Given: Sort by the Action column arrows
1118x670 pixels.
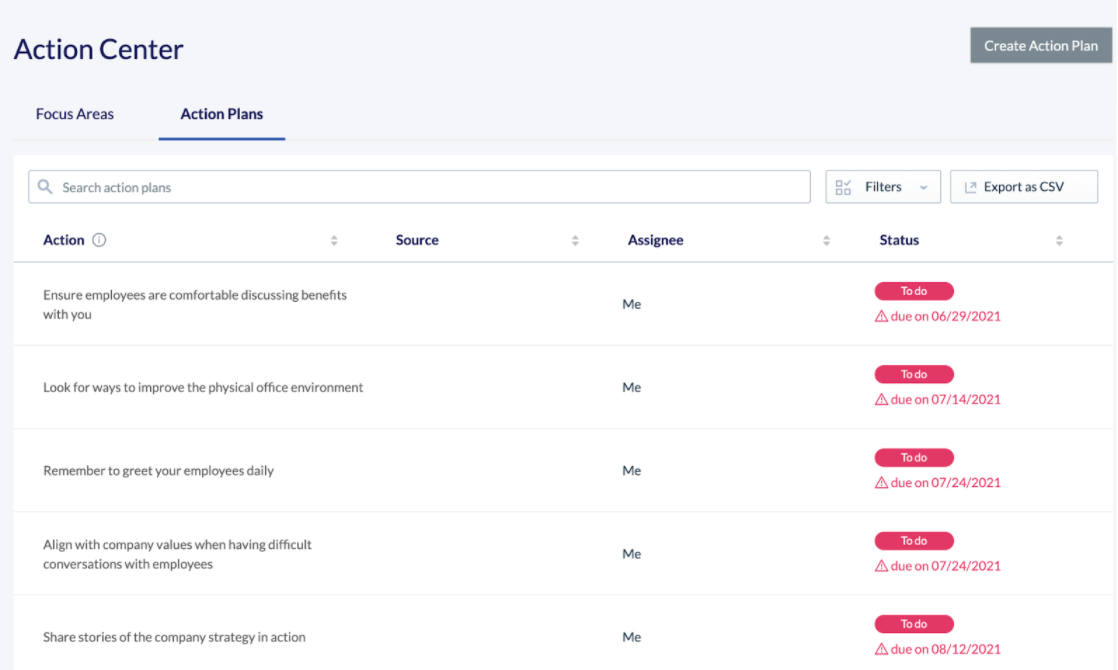Looking at the screenshot, I should [334, 241].
